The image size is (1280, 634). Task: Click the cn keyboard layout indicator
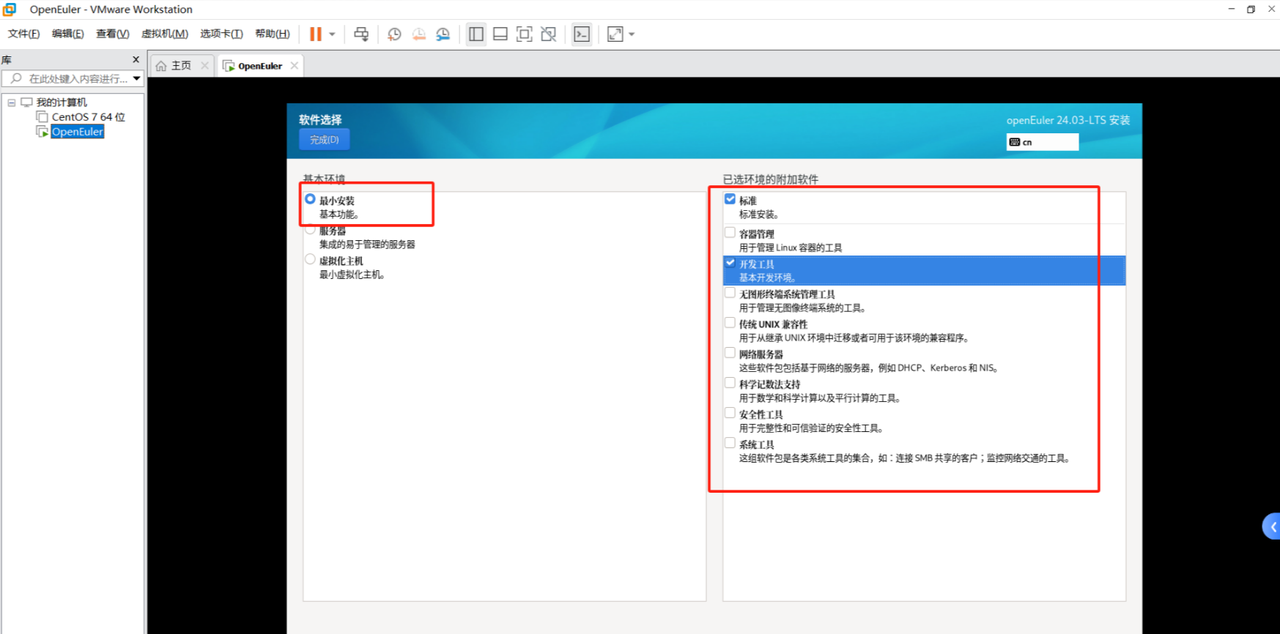click(1042, 142)
